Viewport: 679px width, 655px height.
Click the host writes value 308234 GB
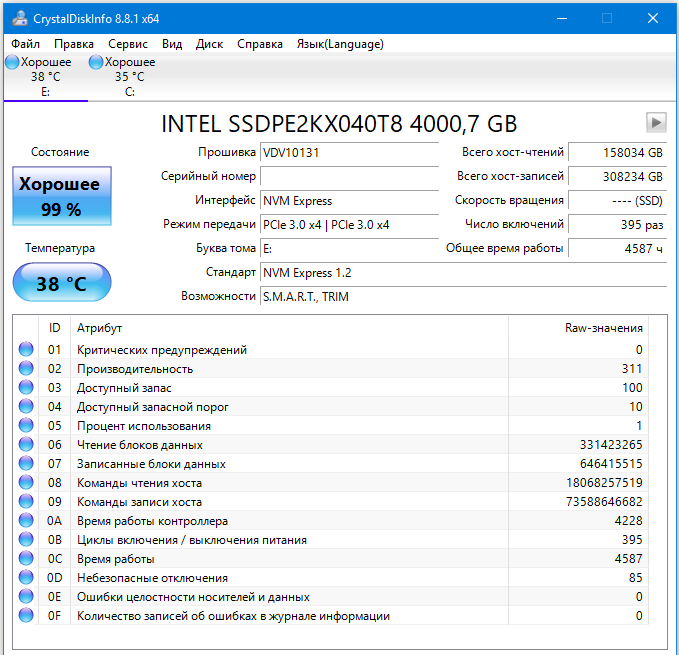click(x=617, y=177)
